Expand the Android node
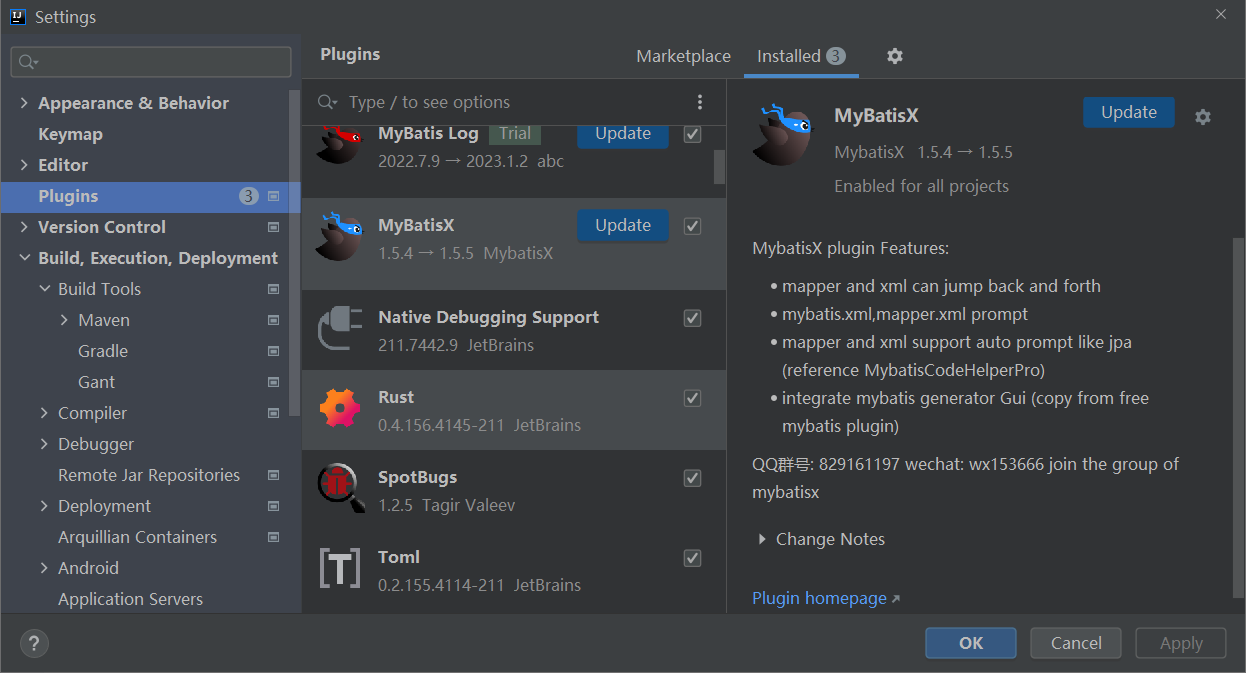Screen dimensions: 1246x673 coord(44,568)
